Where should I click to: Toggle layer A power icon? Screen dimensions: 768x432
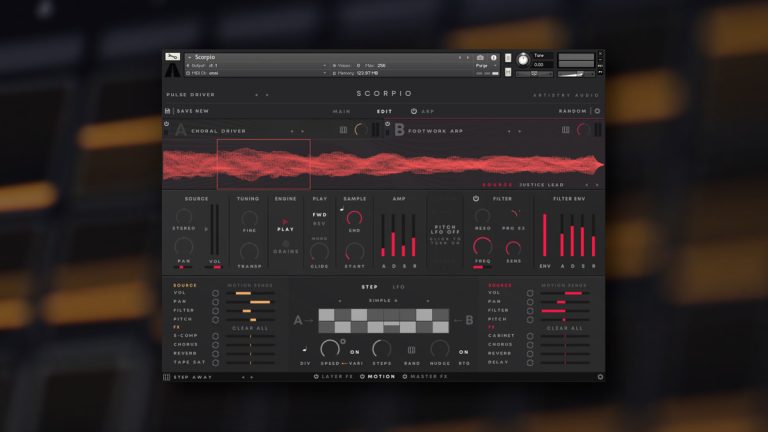point(167,124)
